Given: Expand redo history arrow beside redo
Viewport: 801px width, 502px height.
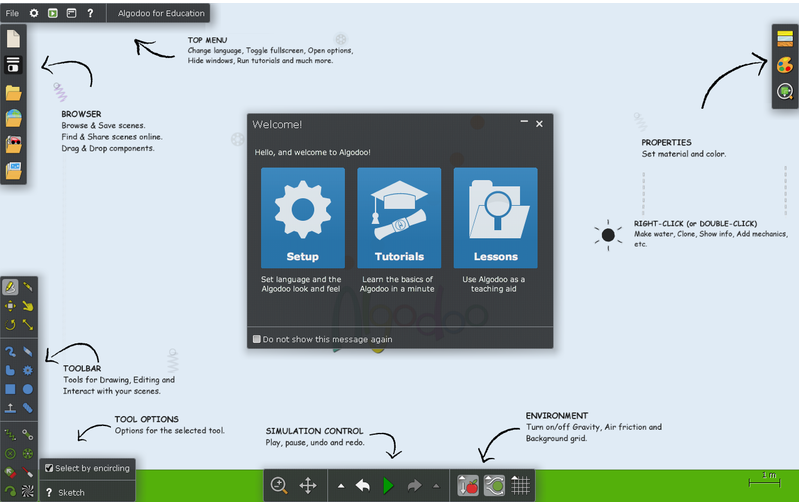Looking at the screenshot, I should 436,486.
